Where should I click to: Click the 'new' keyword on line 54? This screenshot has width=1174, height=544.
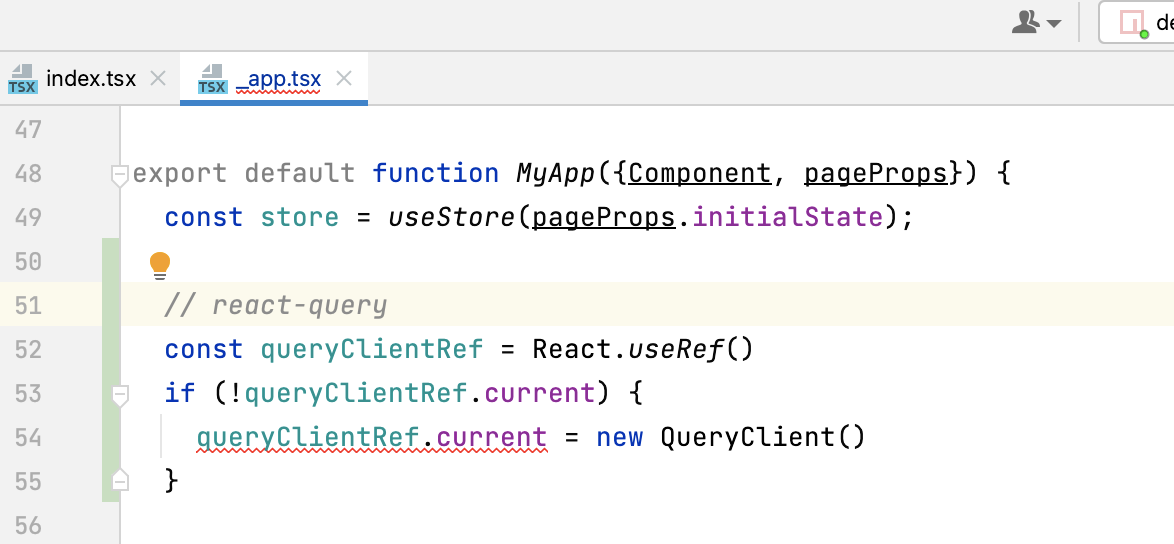tap(620, 438)
